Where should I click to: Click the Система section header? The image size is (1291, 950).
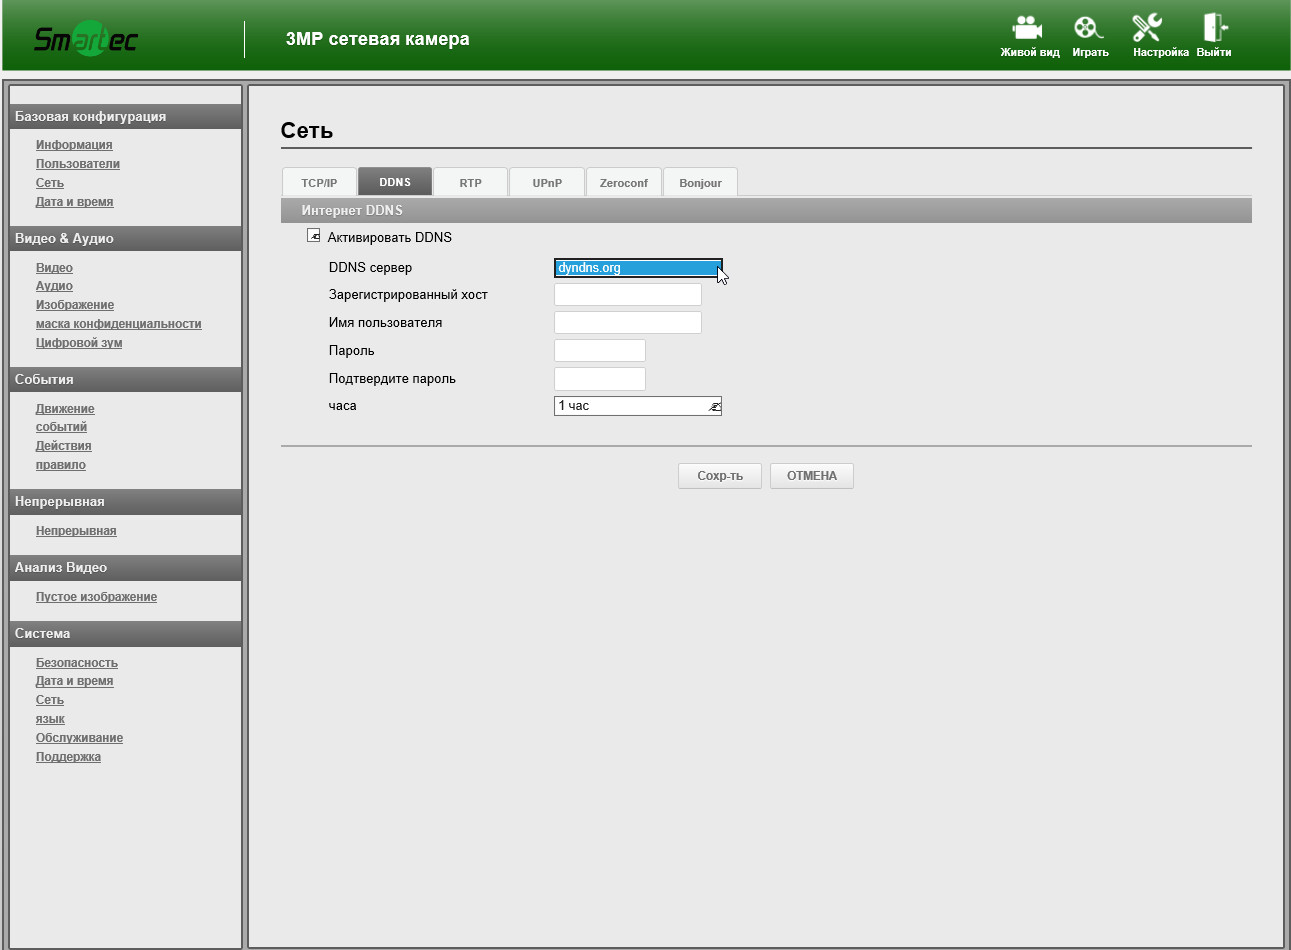pos(125,633)
